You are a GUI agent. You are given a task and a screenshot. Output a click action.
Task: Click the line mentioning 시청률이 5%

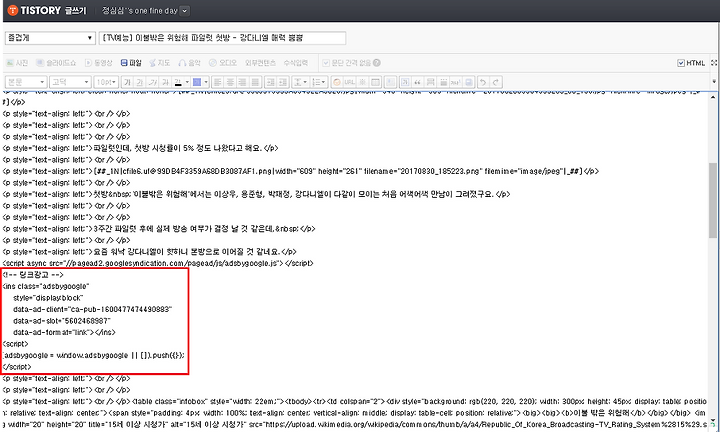click(x=141, y=148)
